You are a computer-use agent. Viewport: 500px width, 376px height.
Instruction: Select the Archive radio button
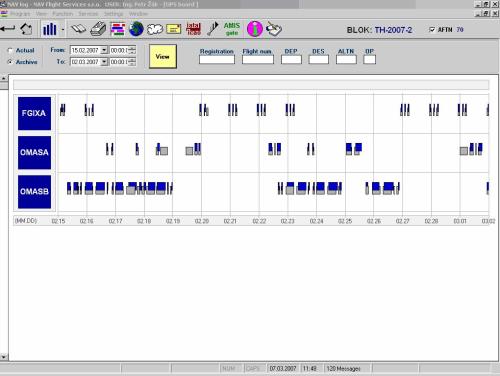[x=10, y=62]
